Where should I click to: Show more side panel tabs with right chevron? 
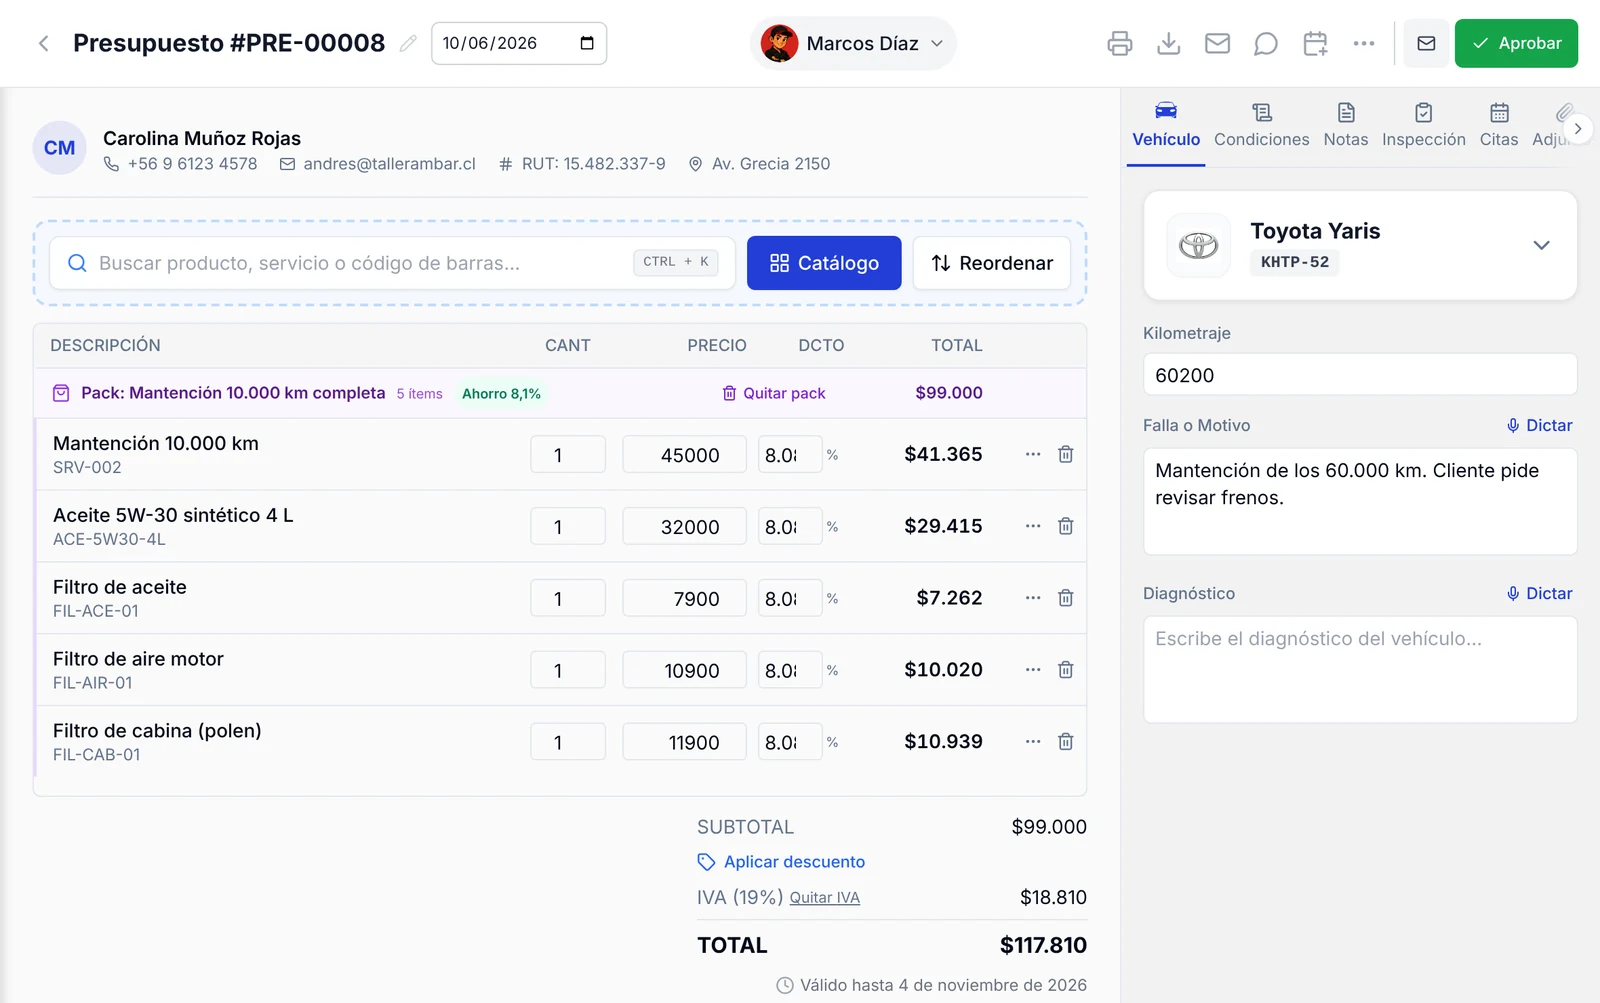(x=1578, y=128)
